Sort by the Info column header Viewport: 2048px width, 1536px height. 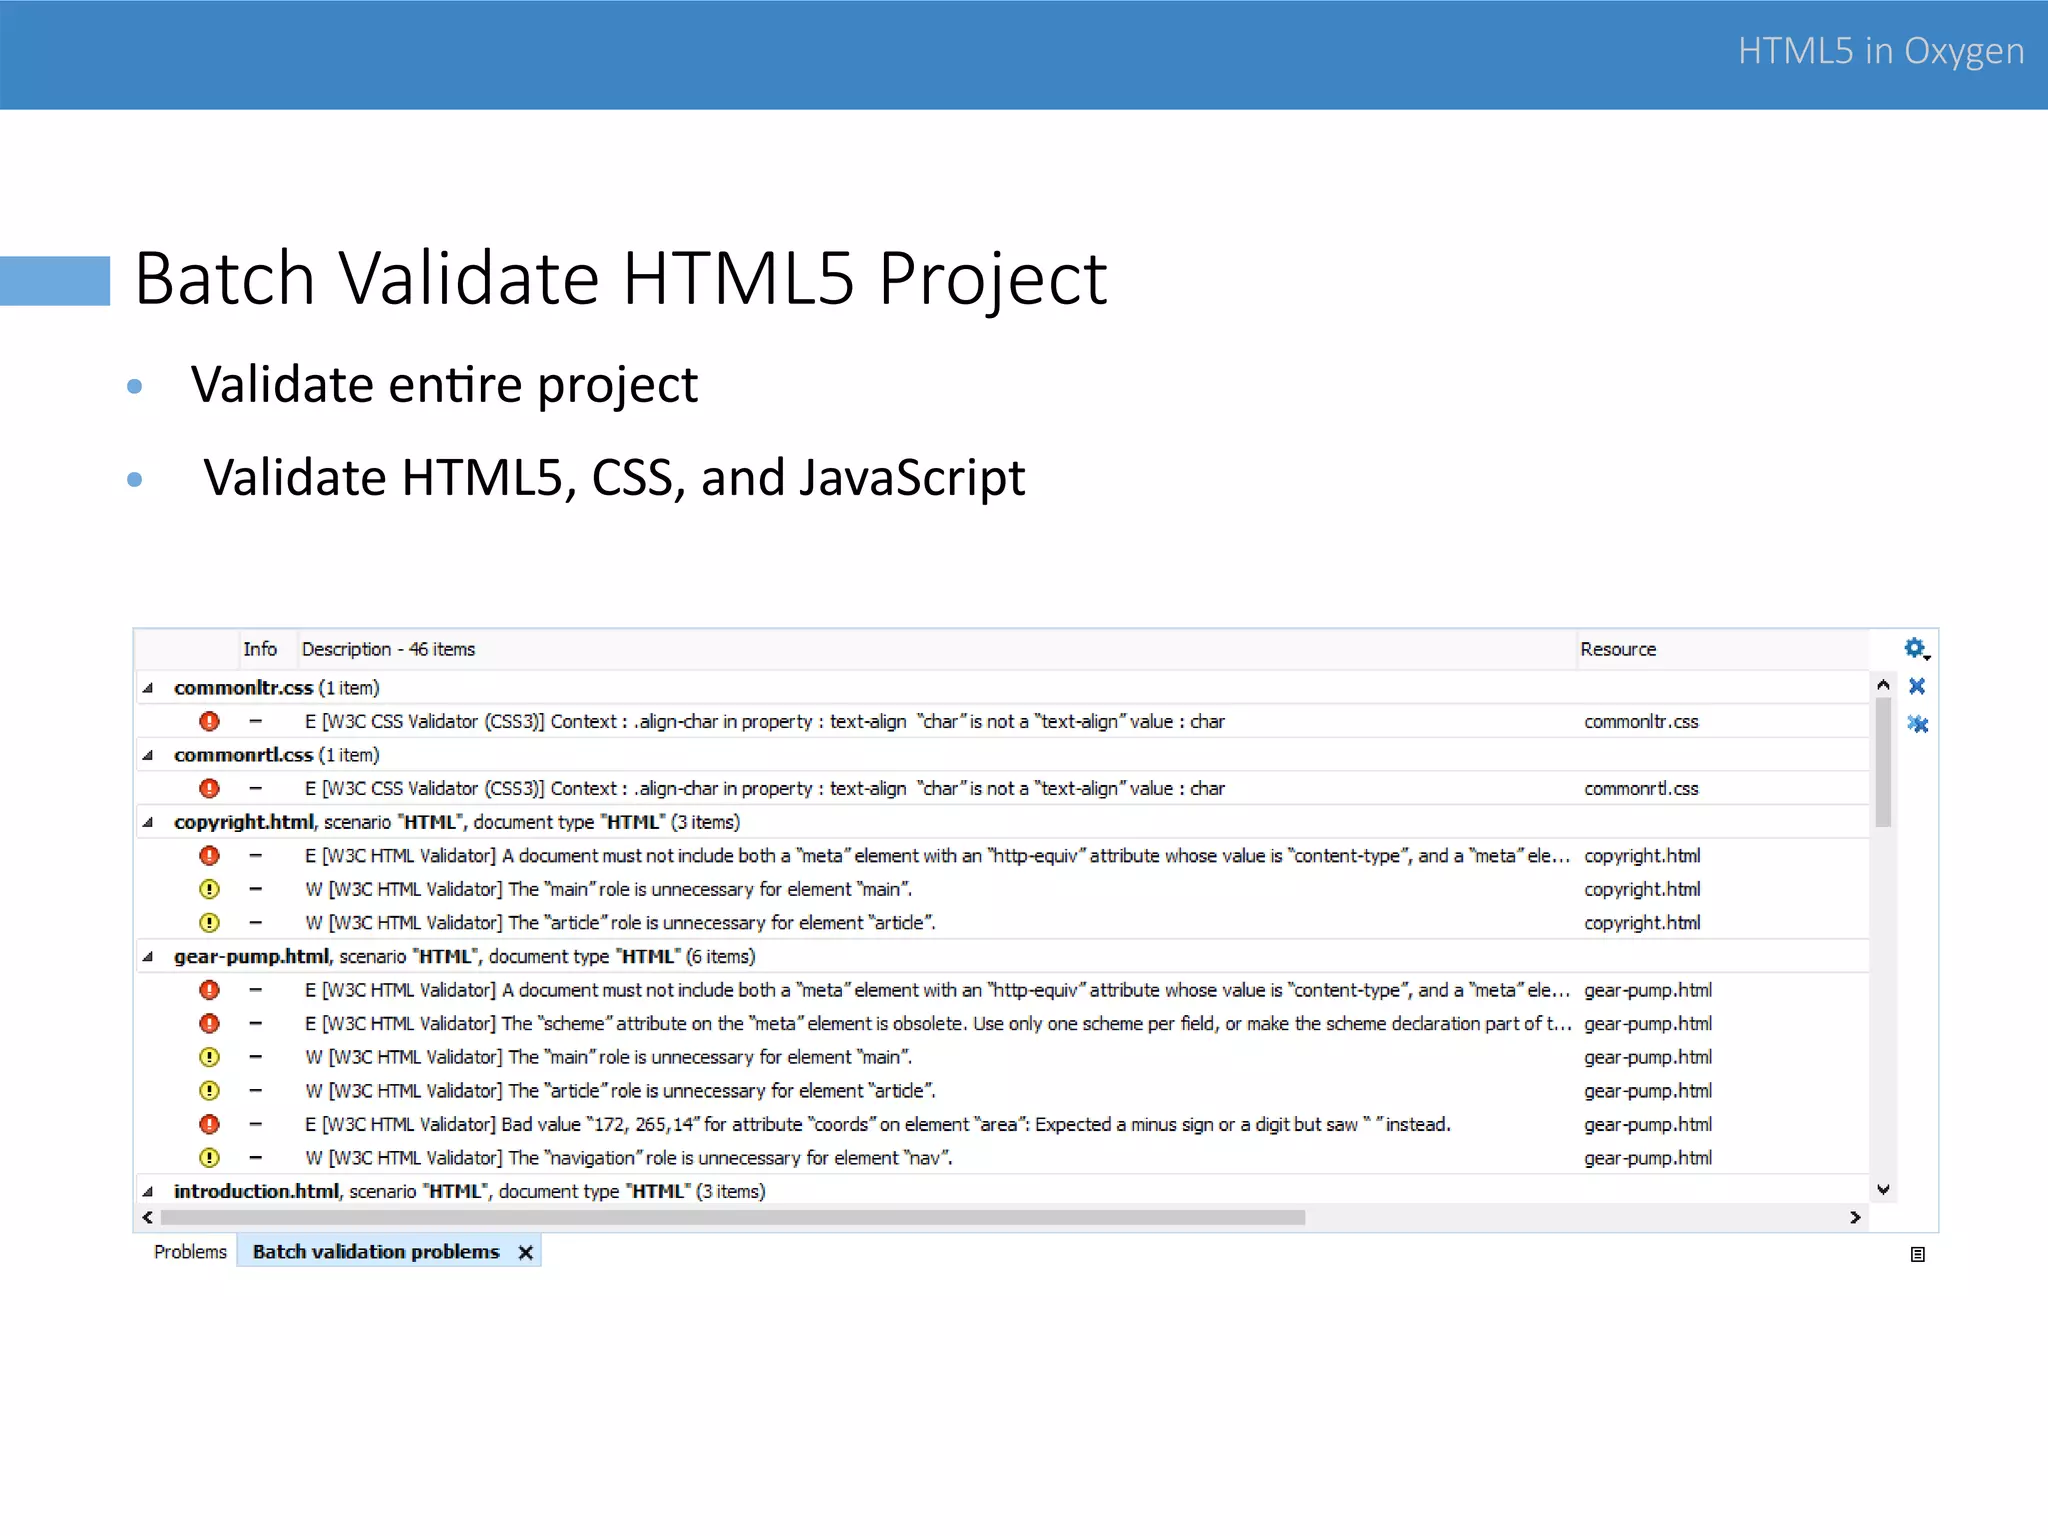point(266,649)
